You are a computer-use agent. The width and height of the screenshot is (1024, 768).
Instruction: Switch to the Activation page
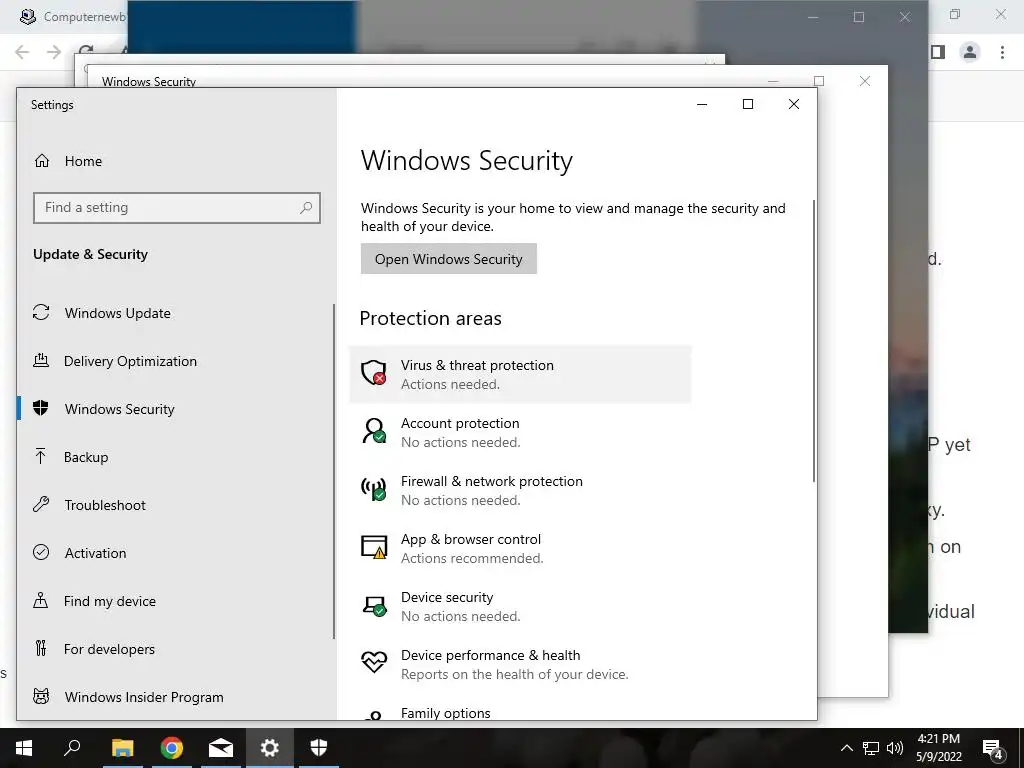point(175,552)
